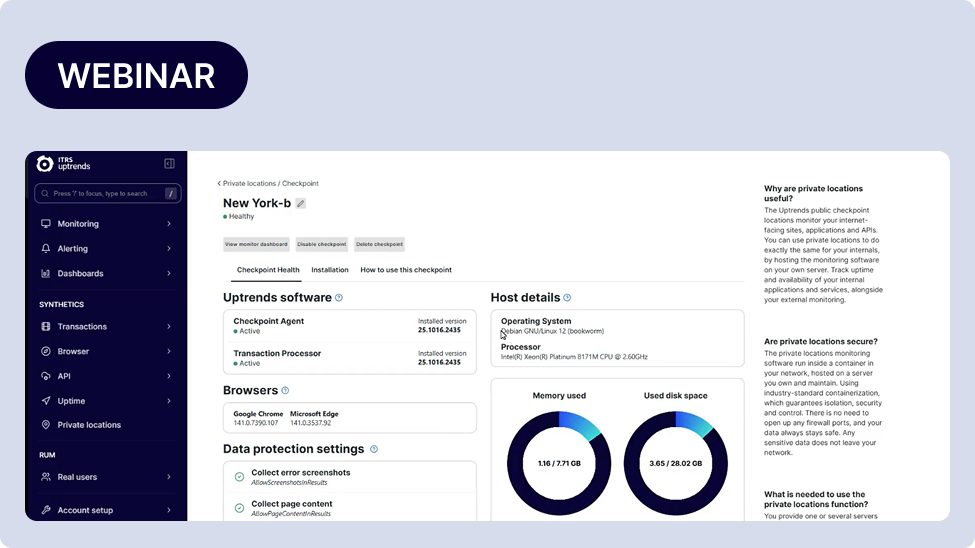Expand the Monitoring menu chevron
The height and width of the screenshot is (548, 975).
click(x=169, y=224)
